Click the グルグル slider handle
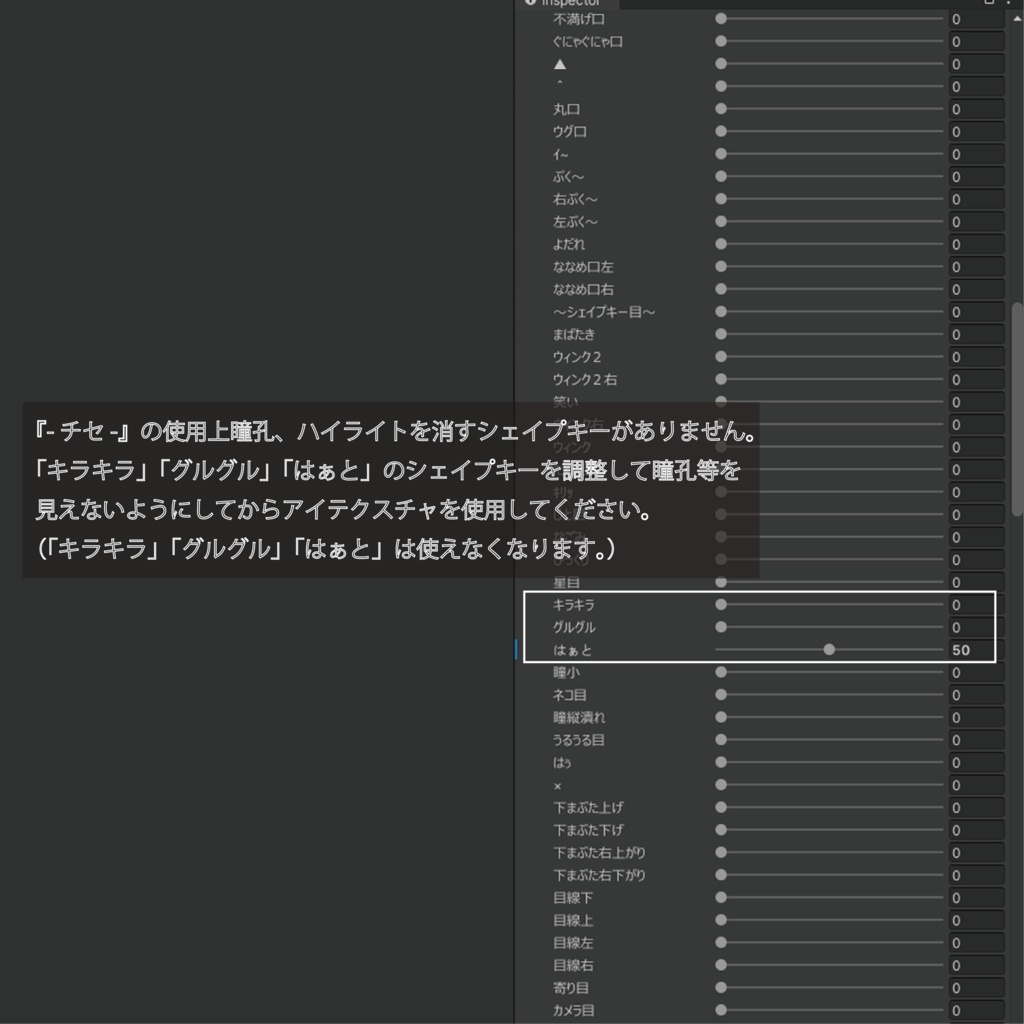This screenshot has height=1024, width=1024. (720, 627)
